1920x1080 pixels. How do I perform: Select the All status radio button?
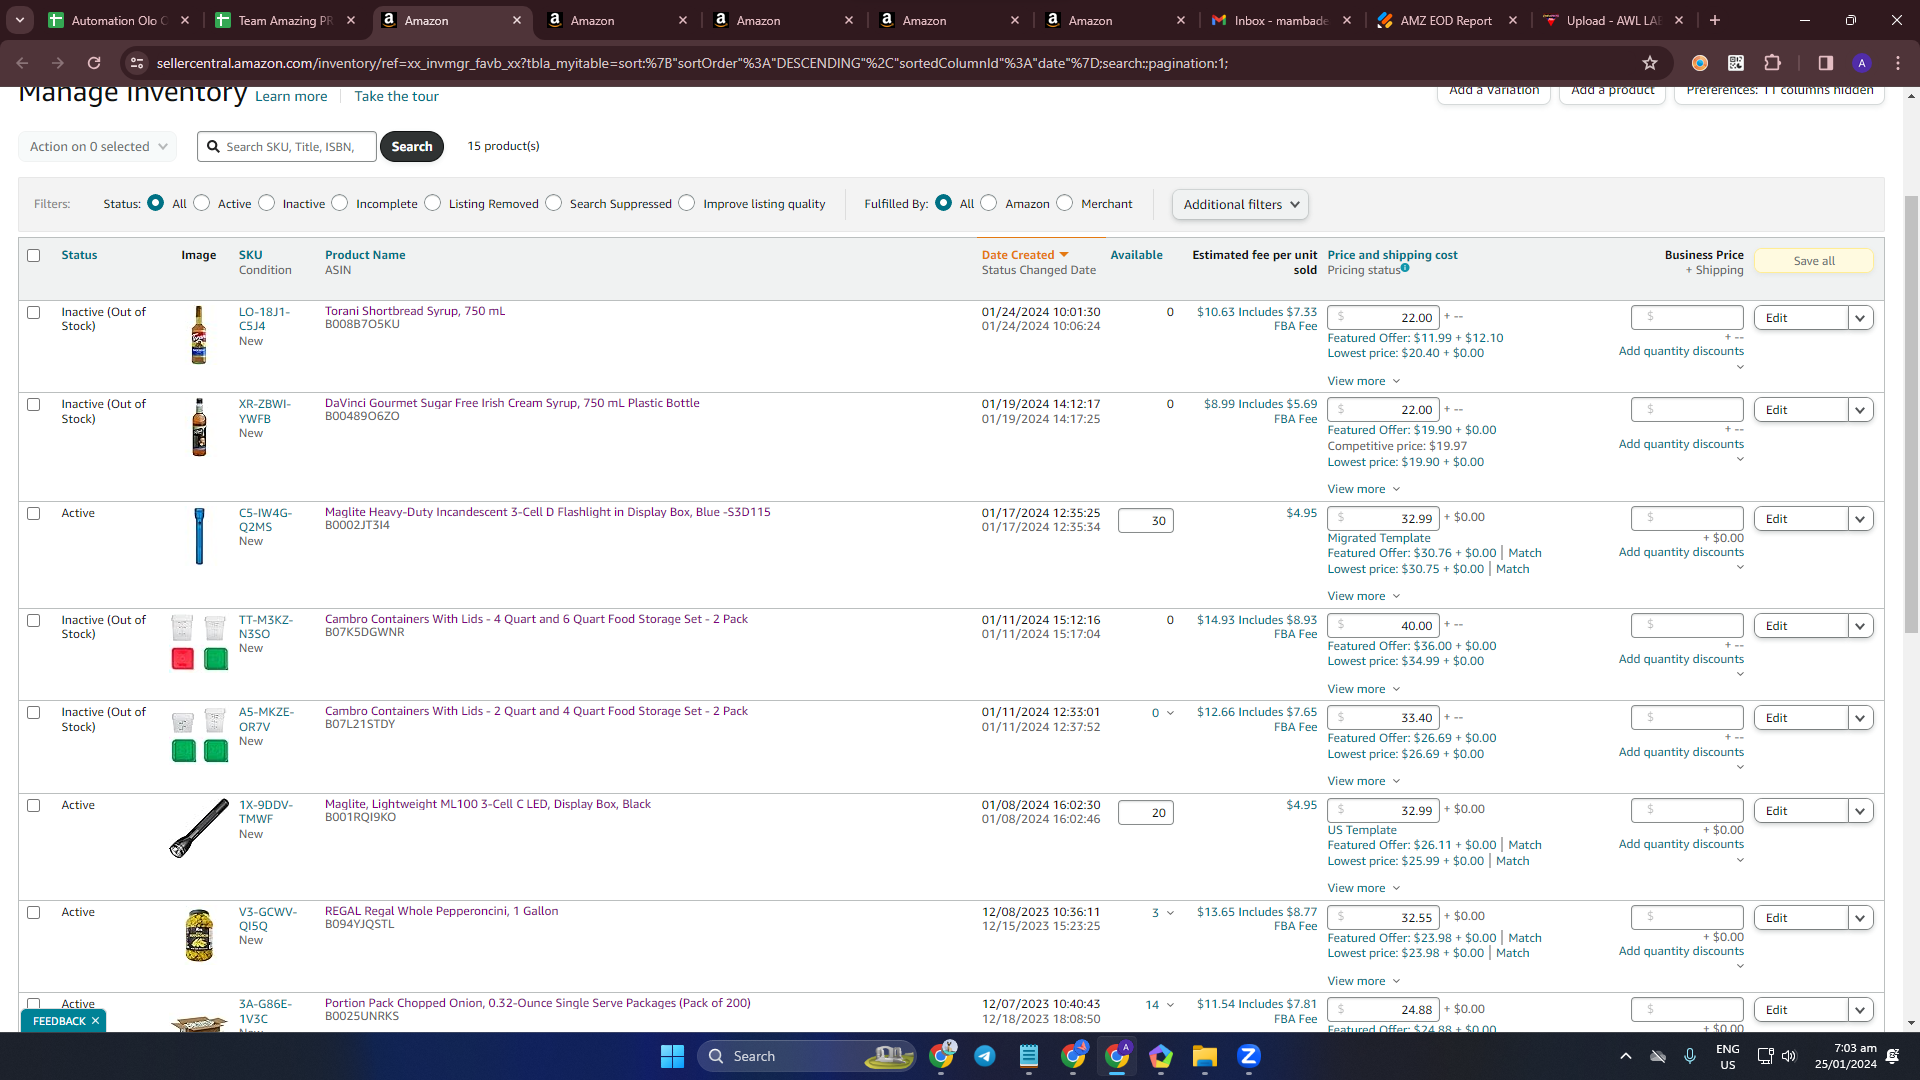(155, 203)
